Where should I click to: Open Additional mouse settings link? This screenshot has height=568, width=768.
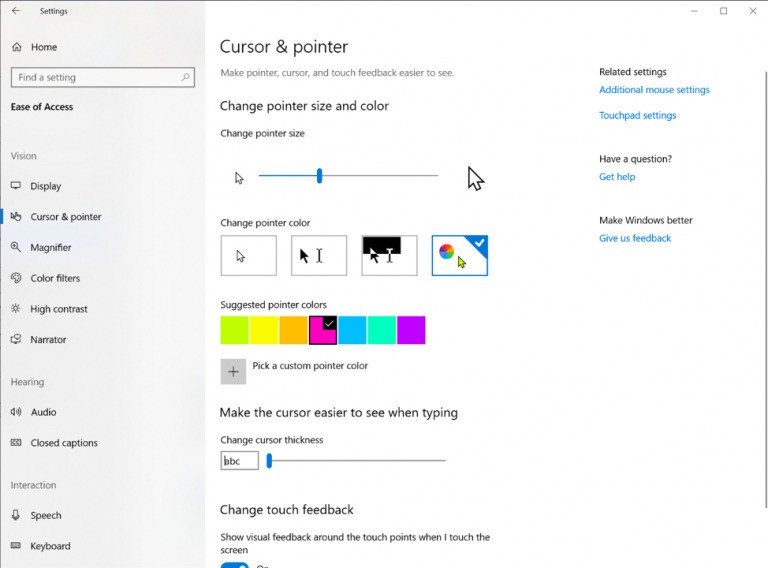pos(654,90)
